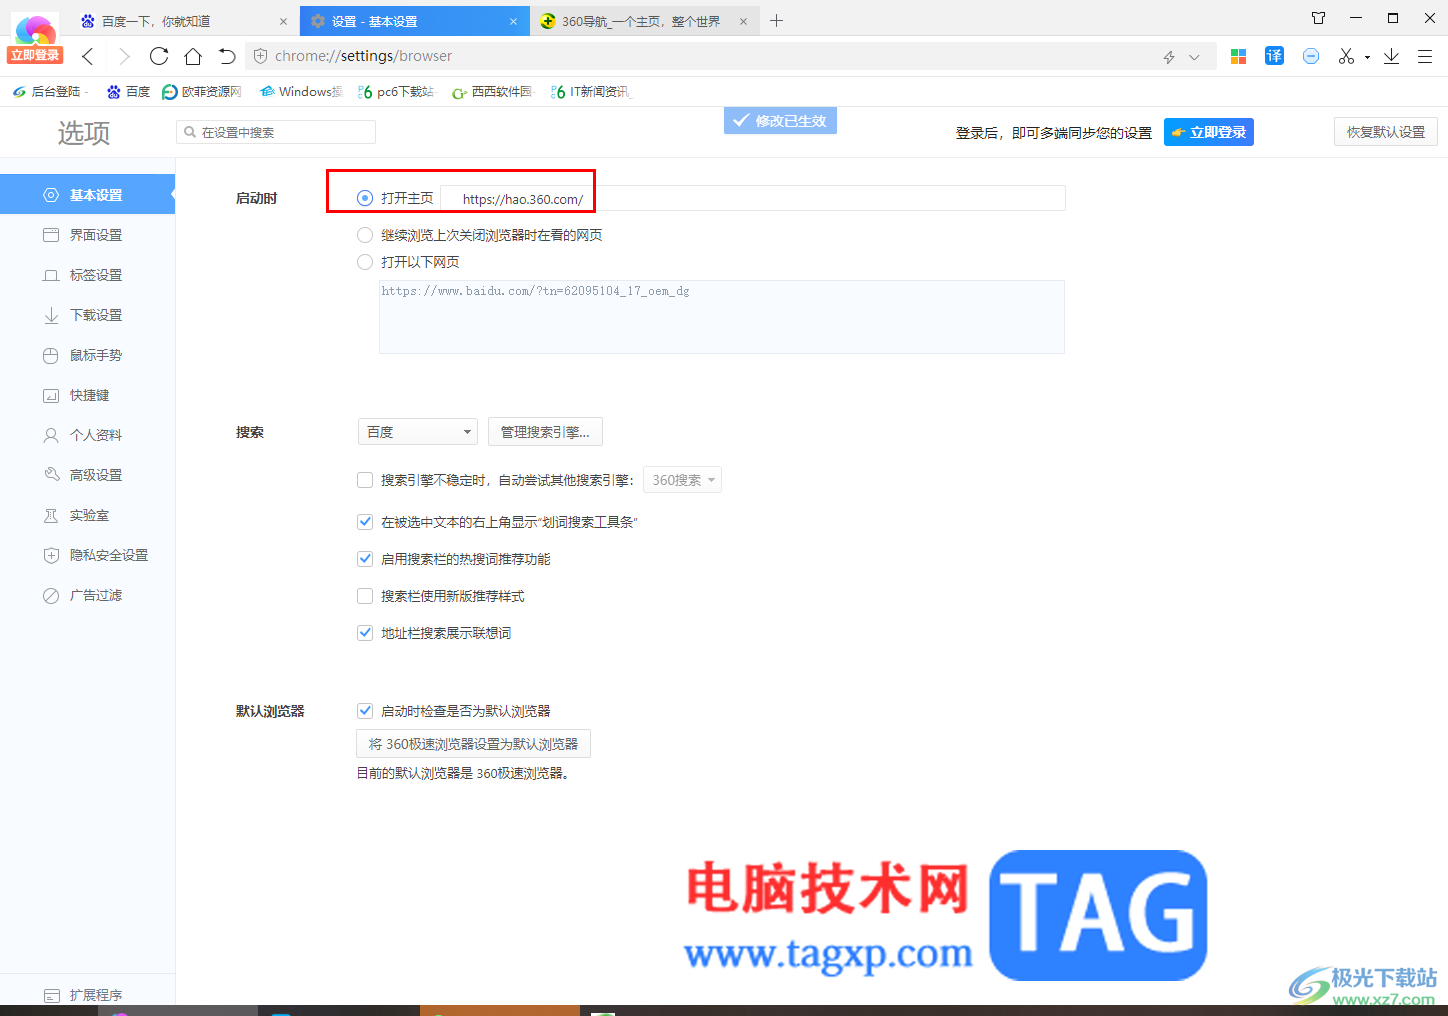1448x1016 pixels.
Task: Open the browser main menu hamburger icon
Action: point(1425,56)
